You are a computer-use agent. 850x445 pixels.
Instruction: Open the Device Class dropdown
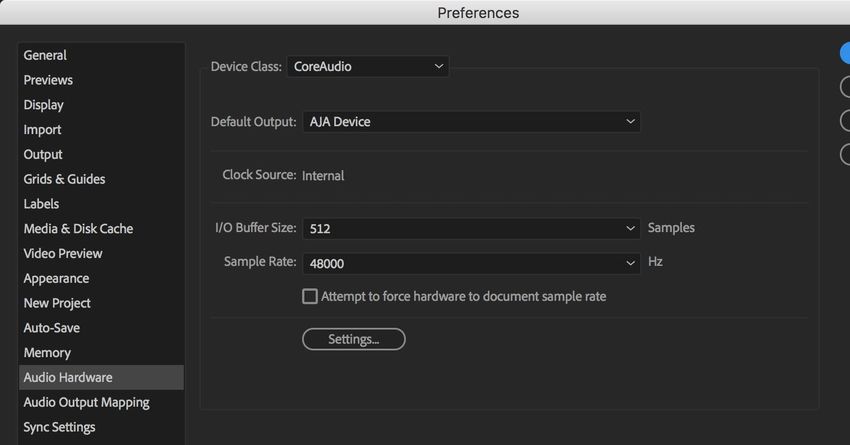tap(368, 67)
